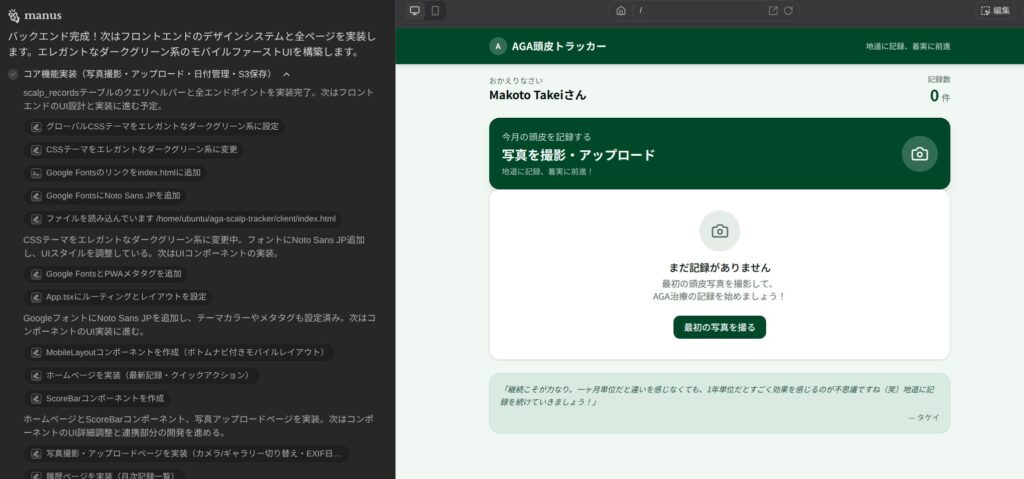Click the home icon in address bar

[x=621, y=10]
